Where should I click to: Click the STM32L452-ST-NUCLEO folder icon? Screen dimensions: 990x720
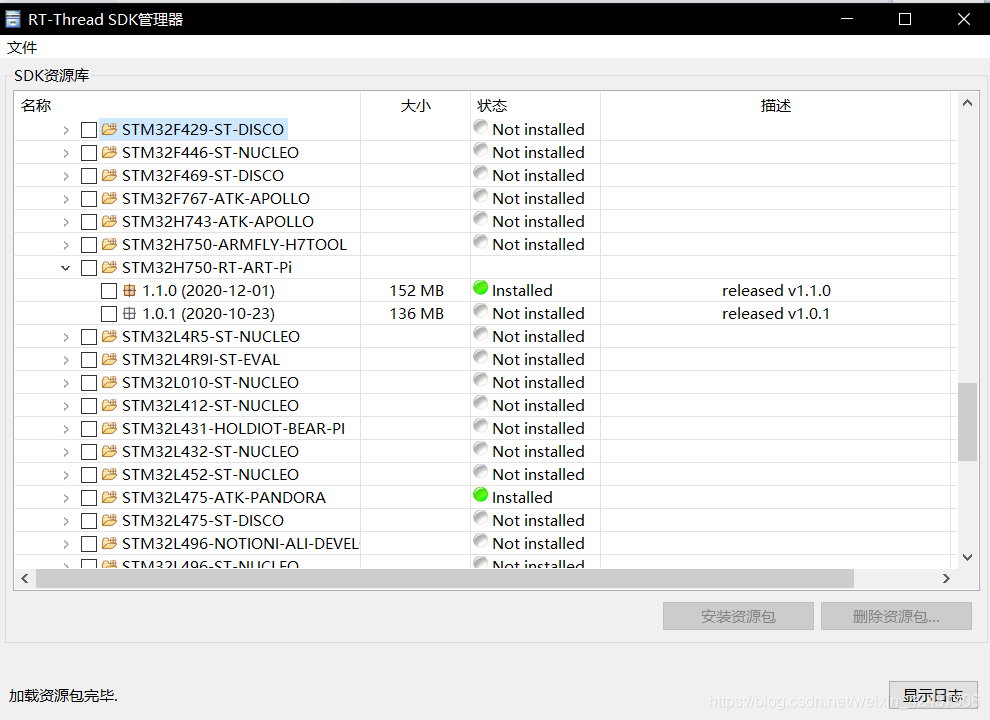pyautogui.click(x=109, y=474)
